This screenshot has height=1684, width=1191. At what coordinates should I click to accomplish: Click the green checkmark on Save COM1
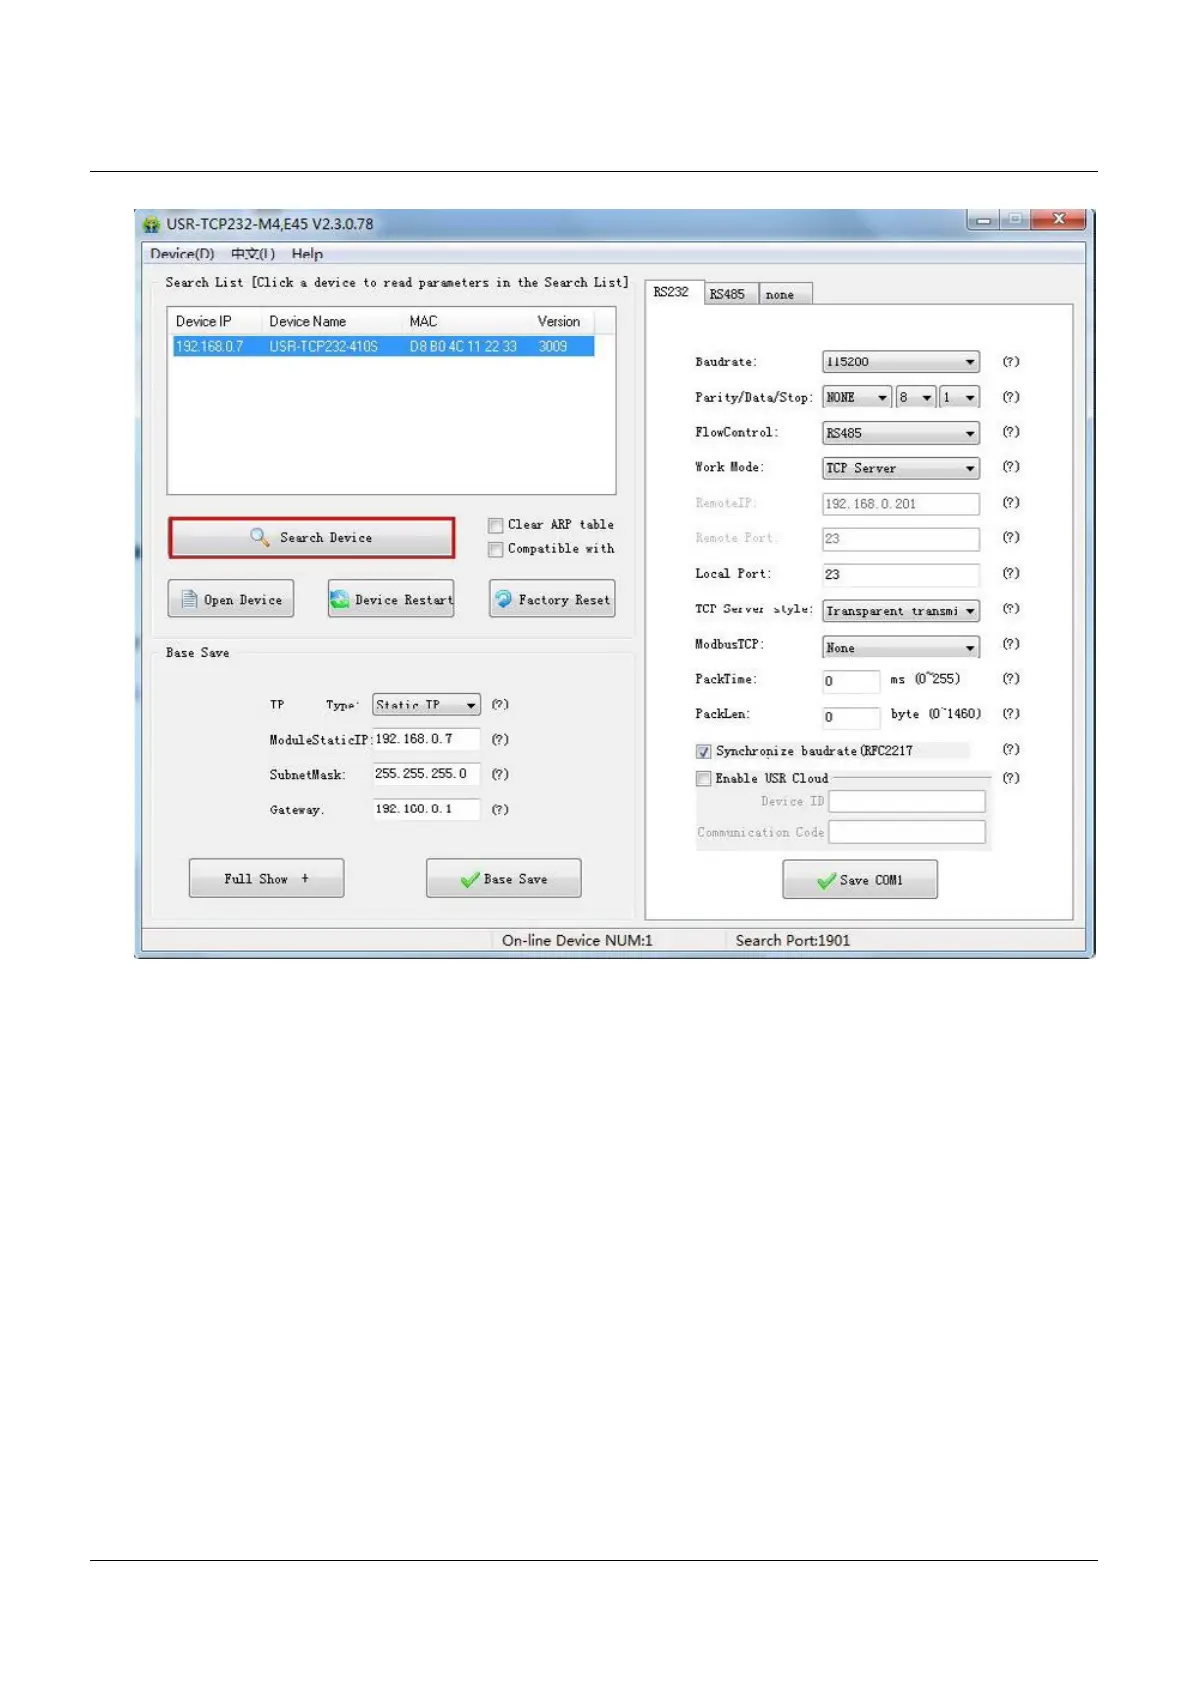click(x=826, y=880)
